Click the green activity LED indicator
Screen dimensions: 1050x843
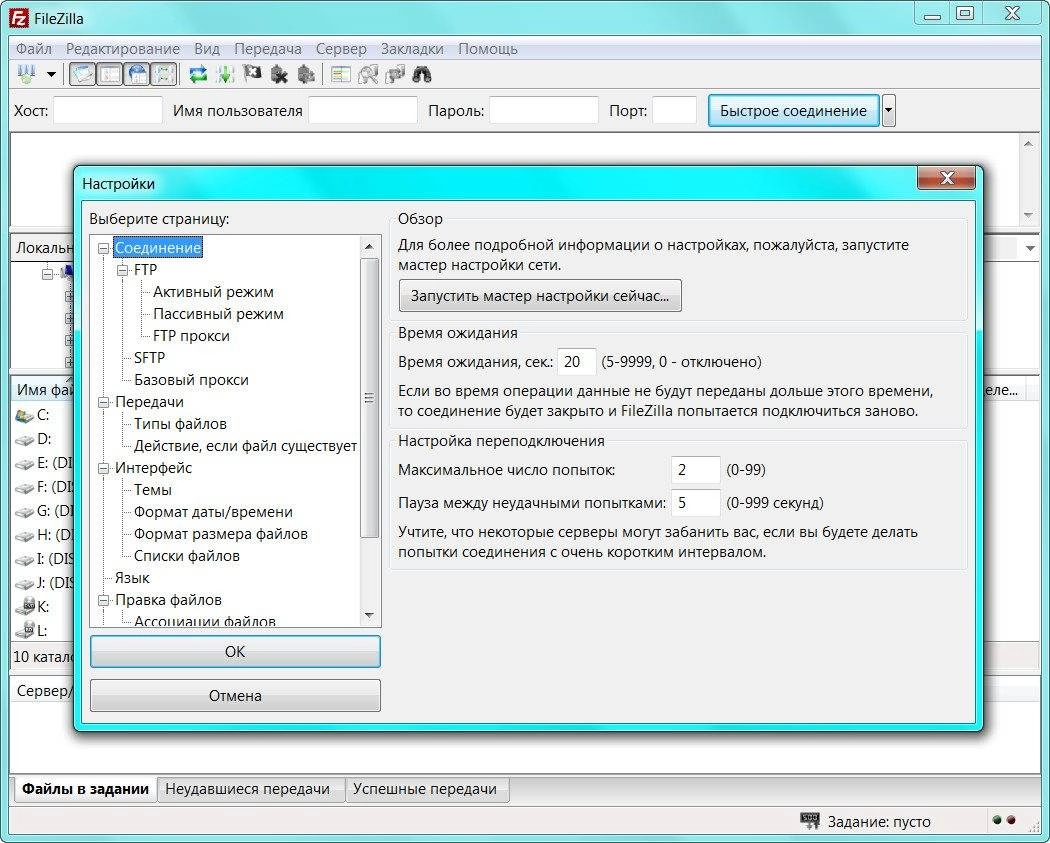click(x=996, y=820)
